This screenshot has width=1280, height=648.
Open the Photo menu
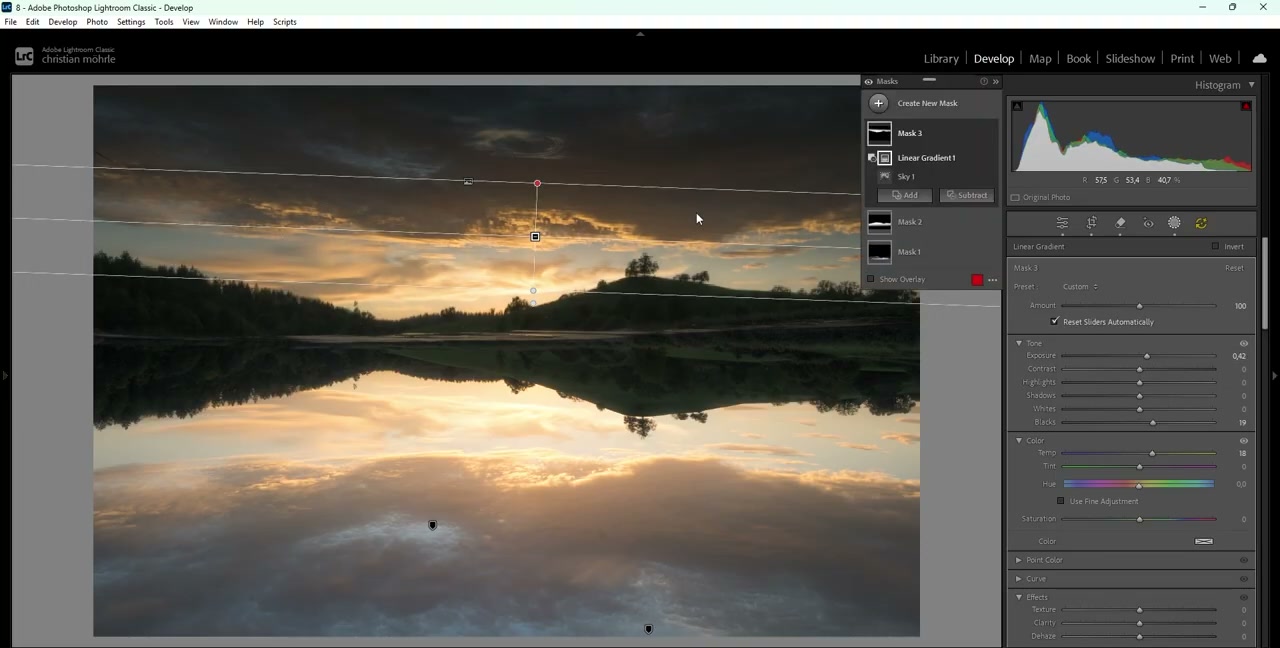(97, 22)
